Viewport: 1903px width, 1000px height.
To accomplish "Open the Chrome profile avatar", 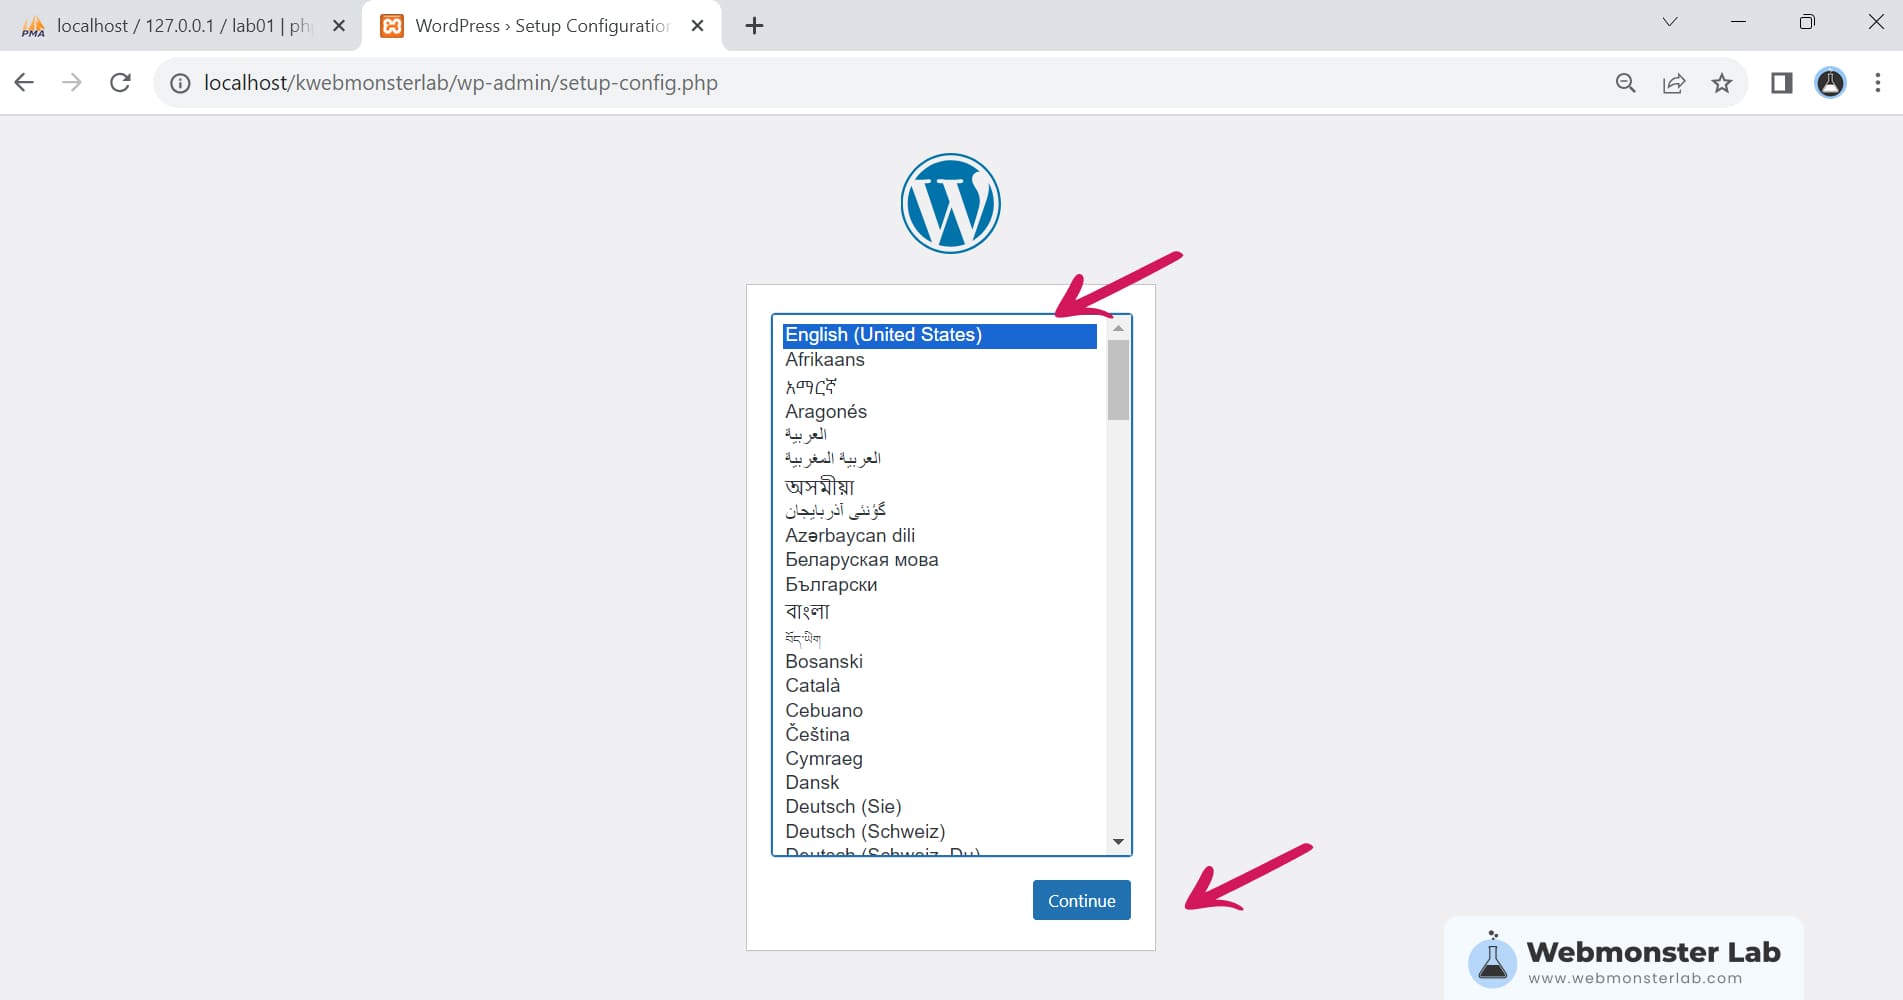I will pyautogui.click(x=1830, y=83).
